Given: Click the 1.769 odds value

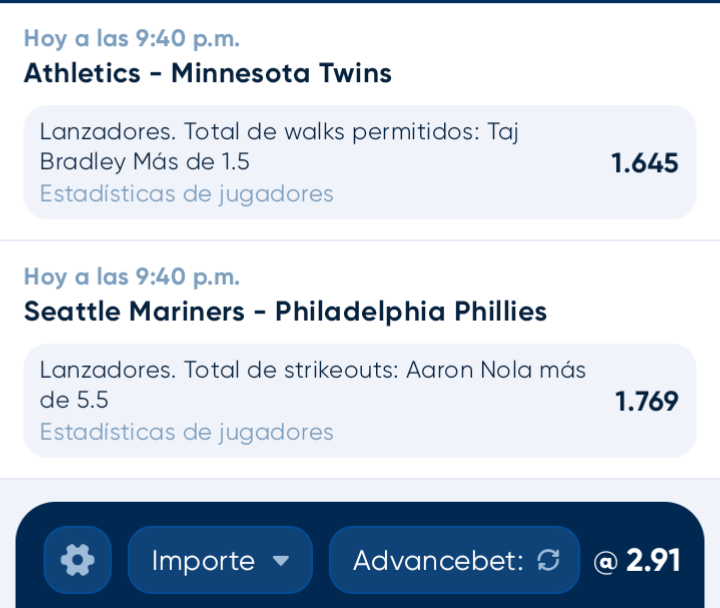Looking at the screenshot, I should point(647,401).
